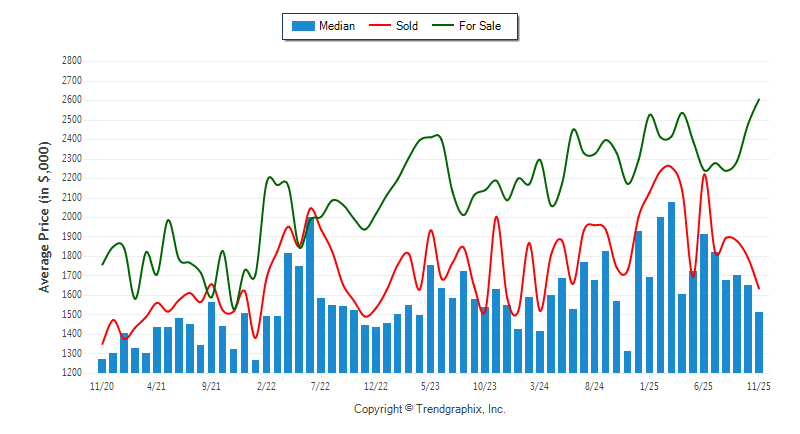Screen dimensions: 800x434
Task: Click the first Median bar at 11/20
Action: (102, 365)
